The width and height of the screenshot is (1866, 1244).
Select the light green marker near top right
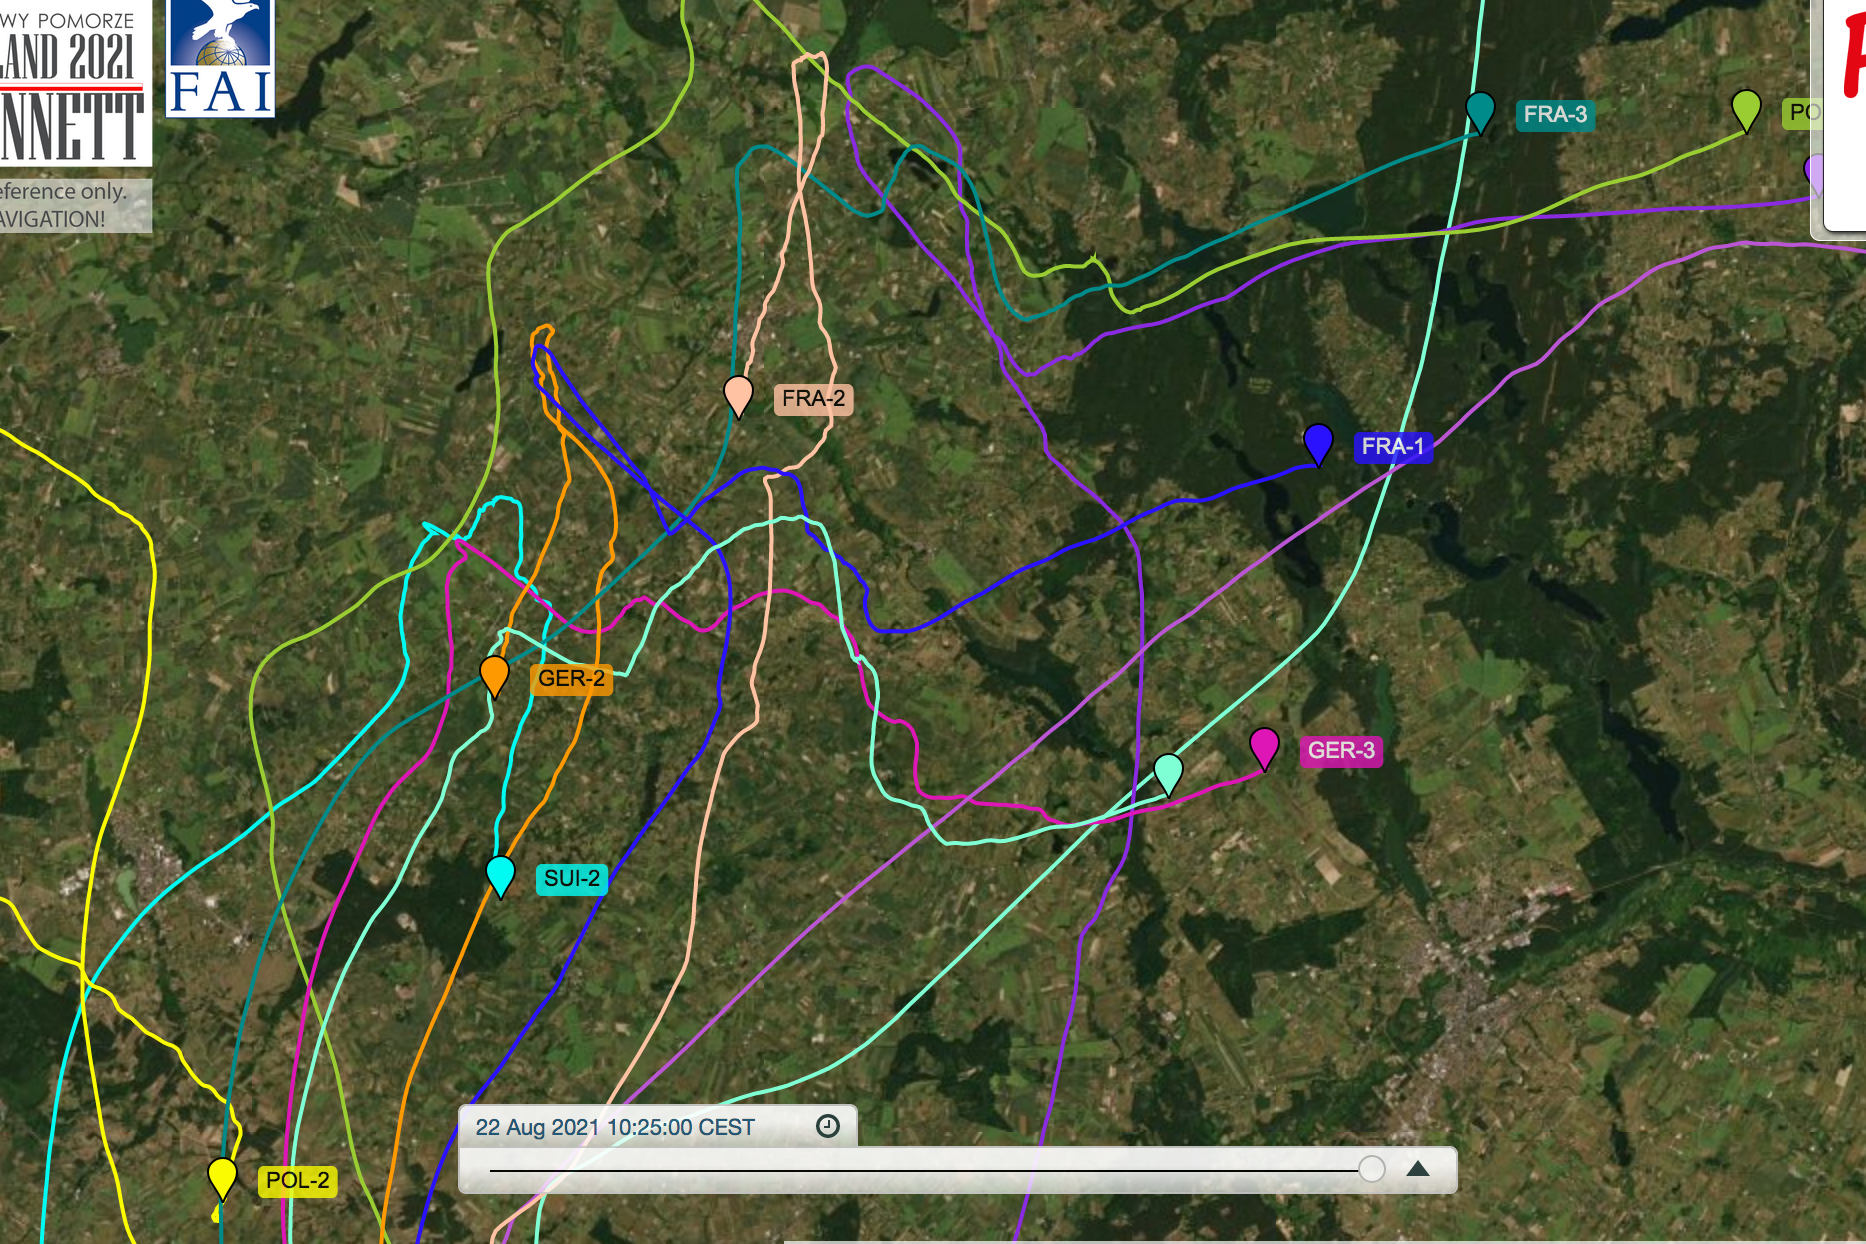coord(1745,108)
